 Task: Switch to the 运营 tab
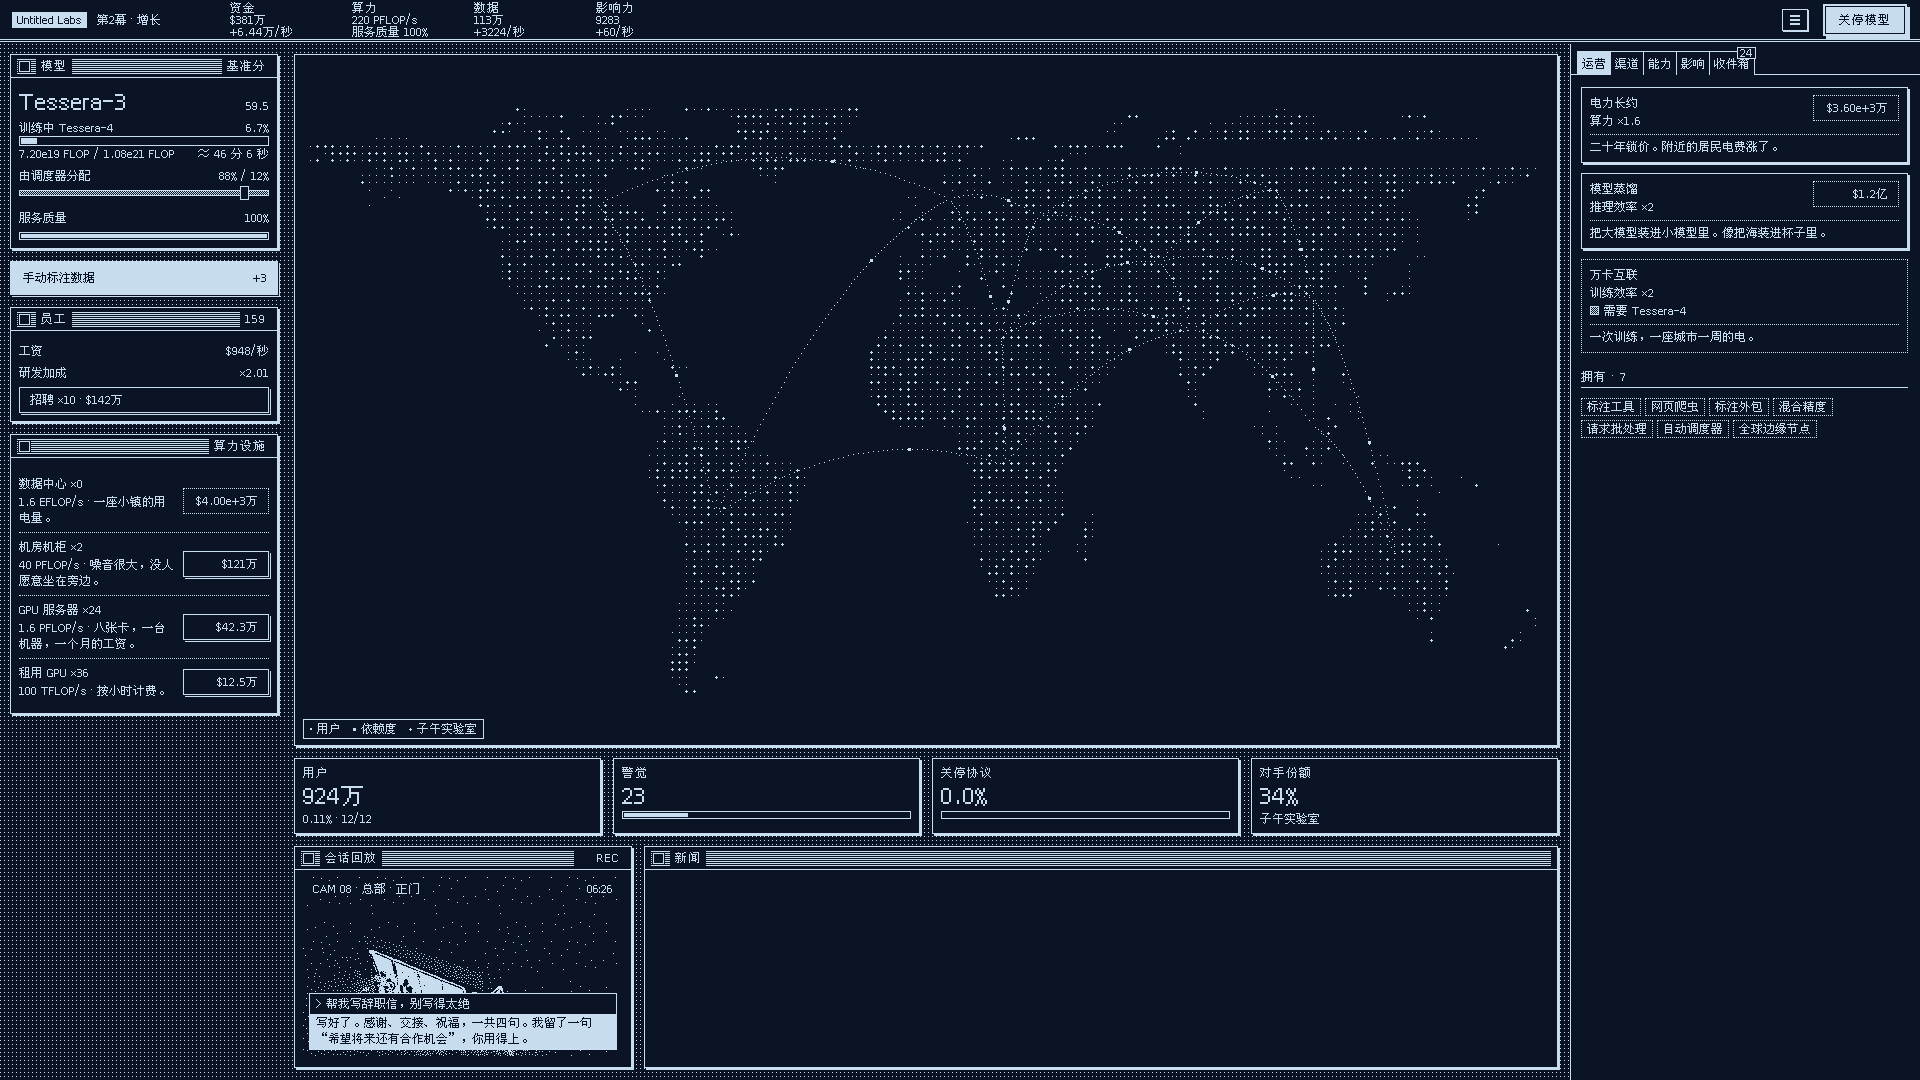click(1594, 64)
